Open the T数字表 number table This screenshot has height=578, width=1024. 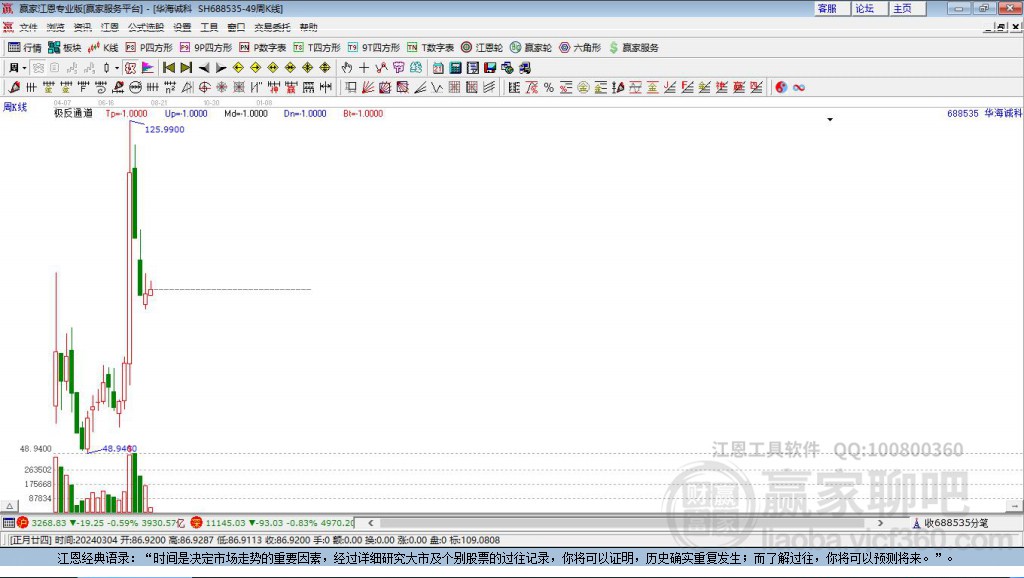click(x=430, y=48)
